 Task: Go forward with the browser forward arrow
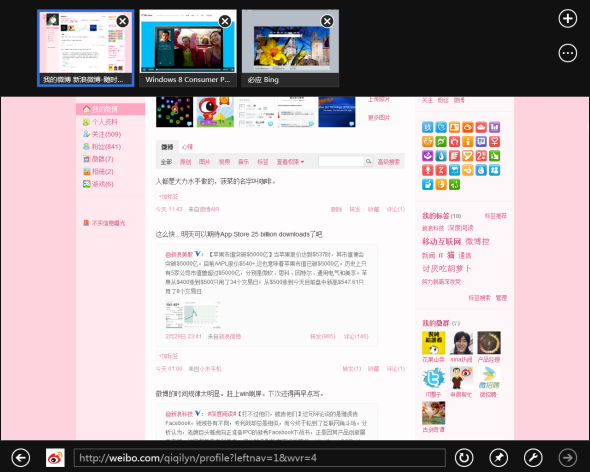[567, 458]
